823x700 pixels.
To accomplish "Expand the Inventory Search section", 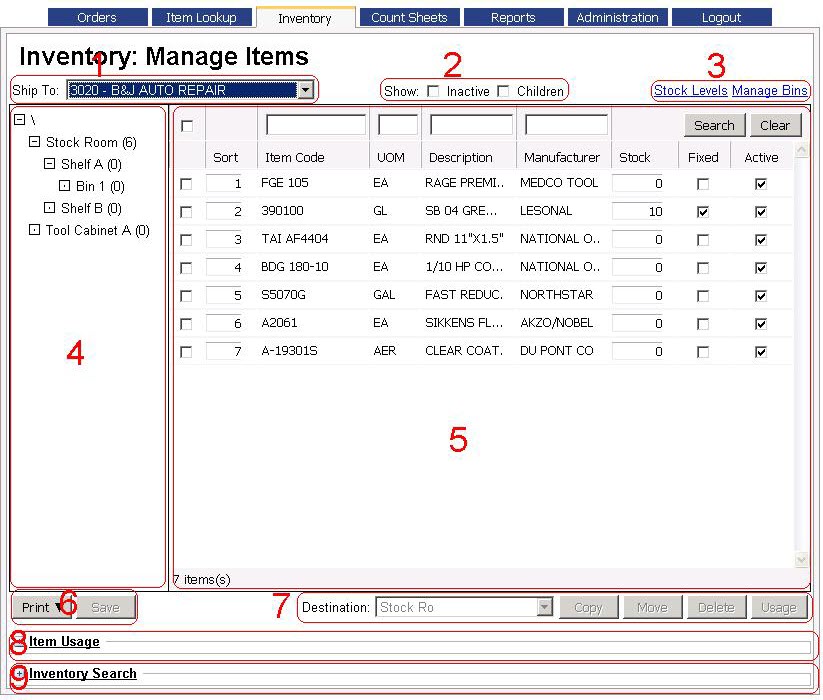I will pos(19,674).
